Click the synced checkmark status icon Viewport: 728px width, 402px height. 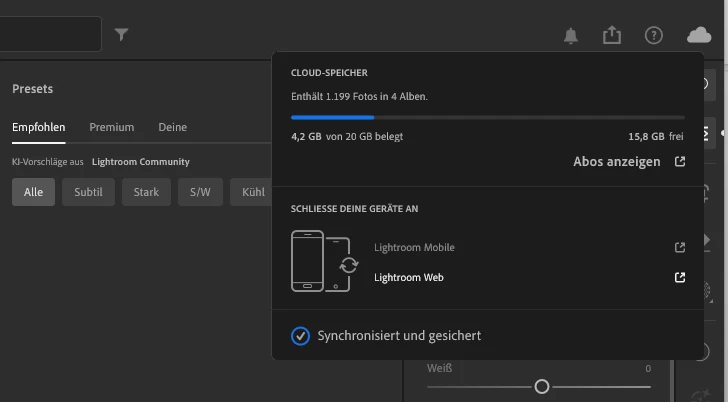[x=300, y=336]
